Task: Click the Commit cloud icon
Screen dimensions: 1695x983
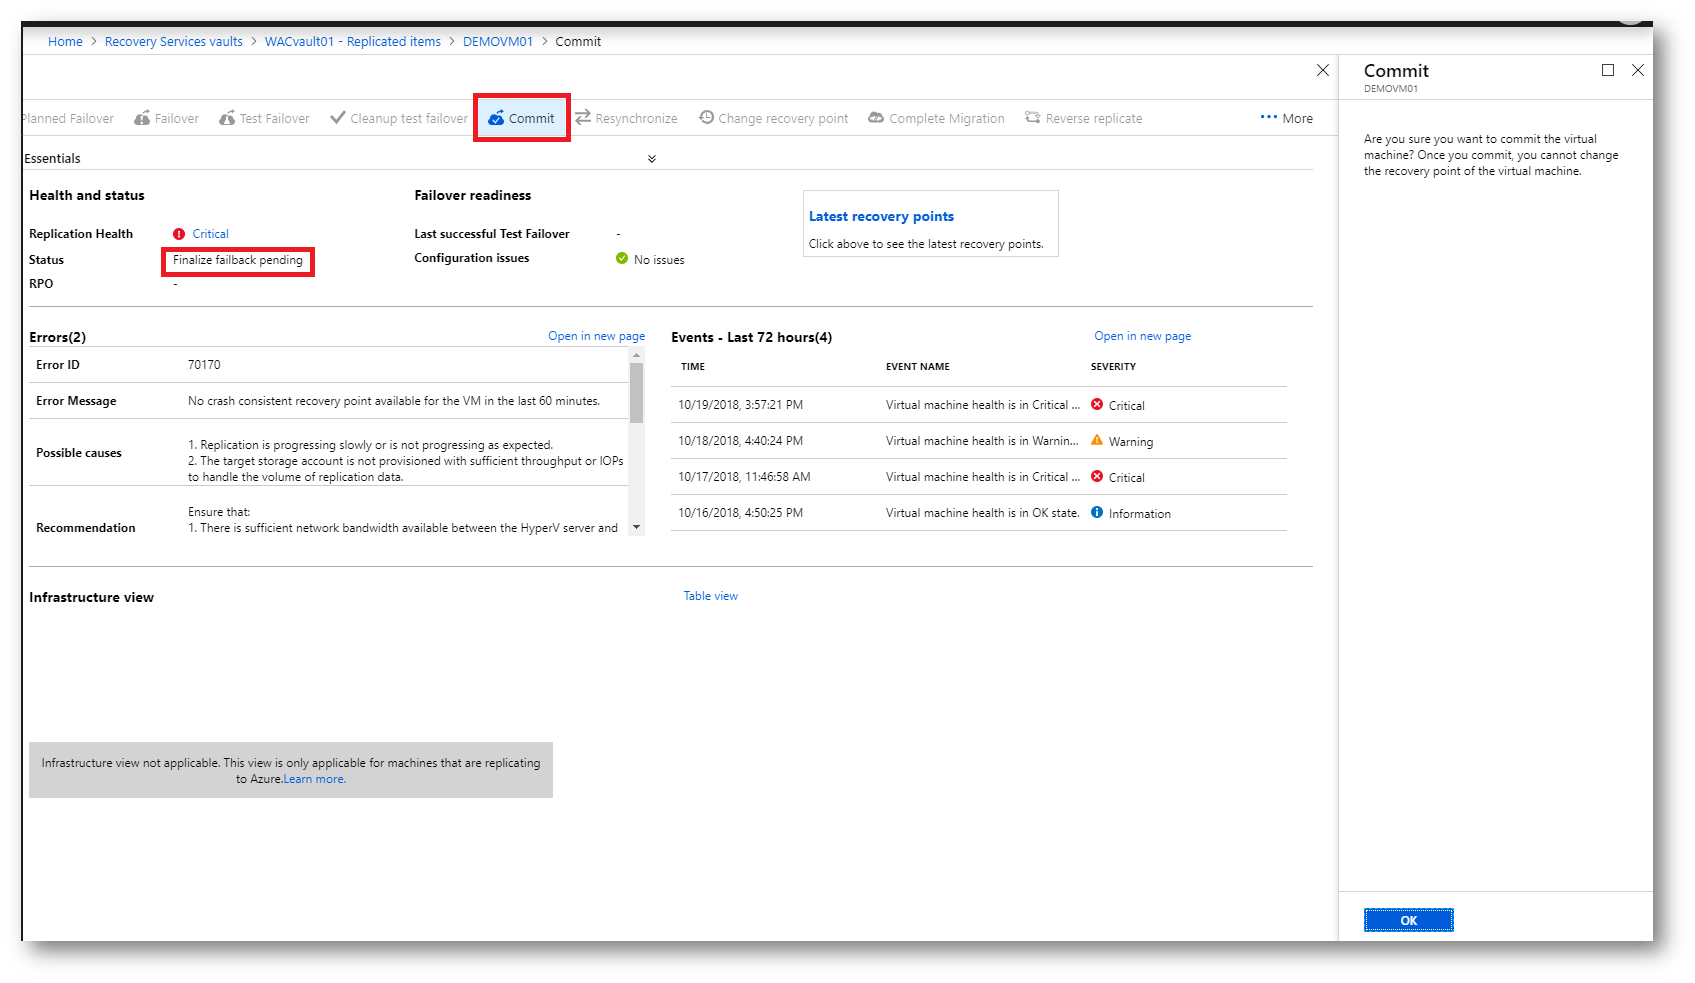Action: coord(496,118)
